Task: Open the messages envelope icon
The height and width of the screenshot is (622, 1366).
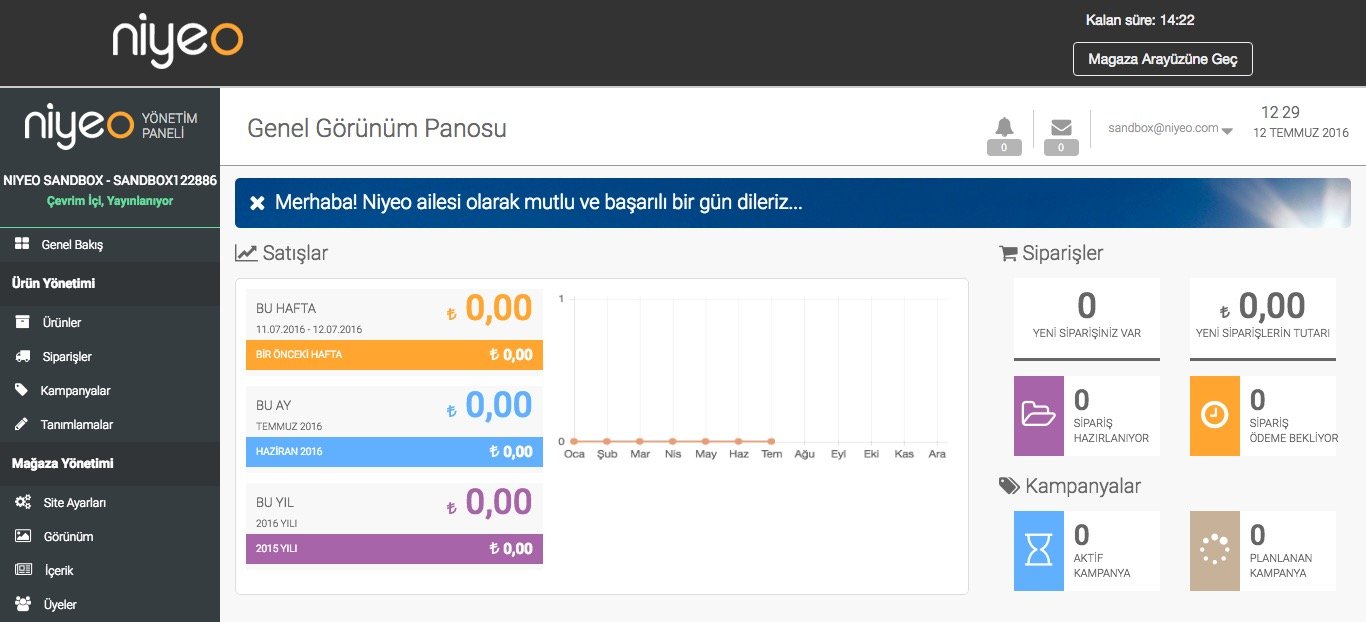Action: (1061, 127)
